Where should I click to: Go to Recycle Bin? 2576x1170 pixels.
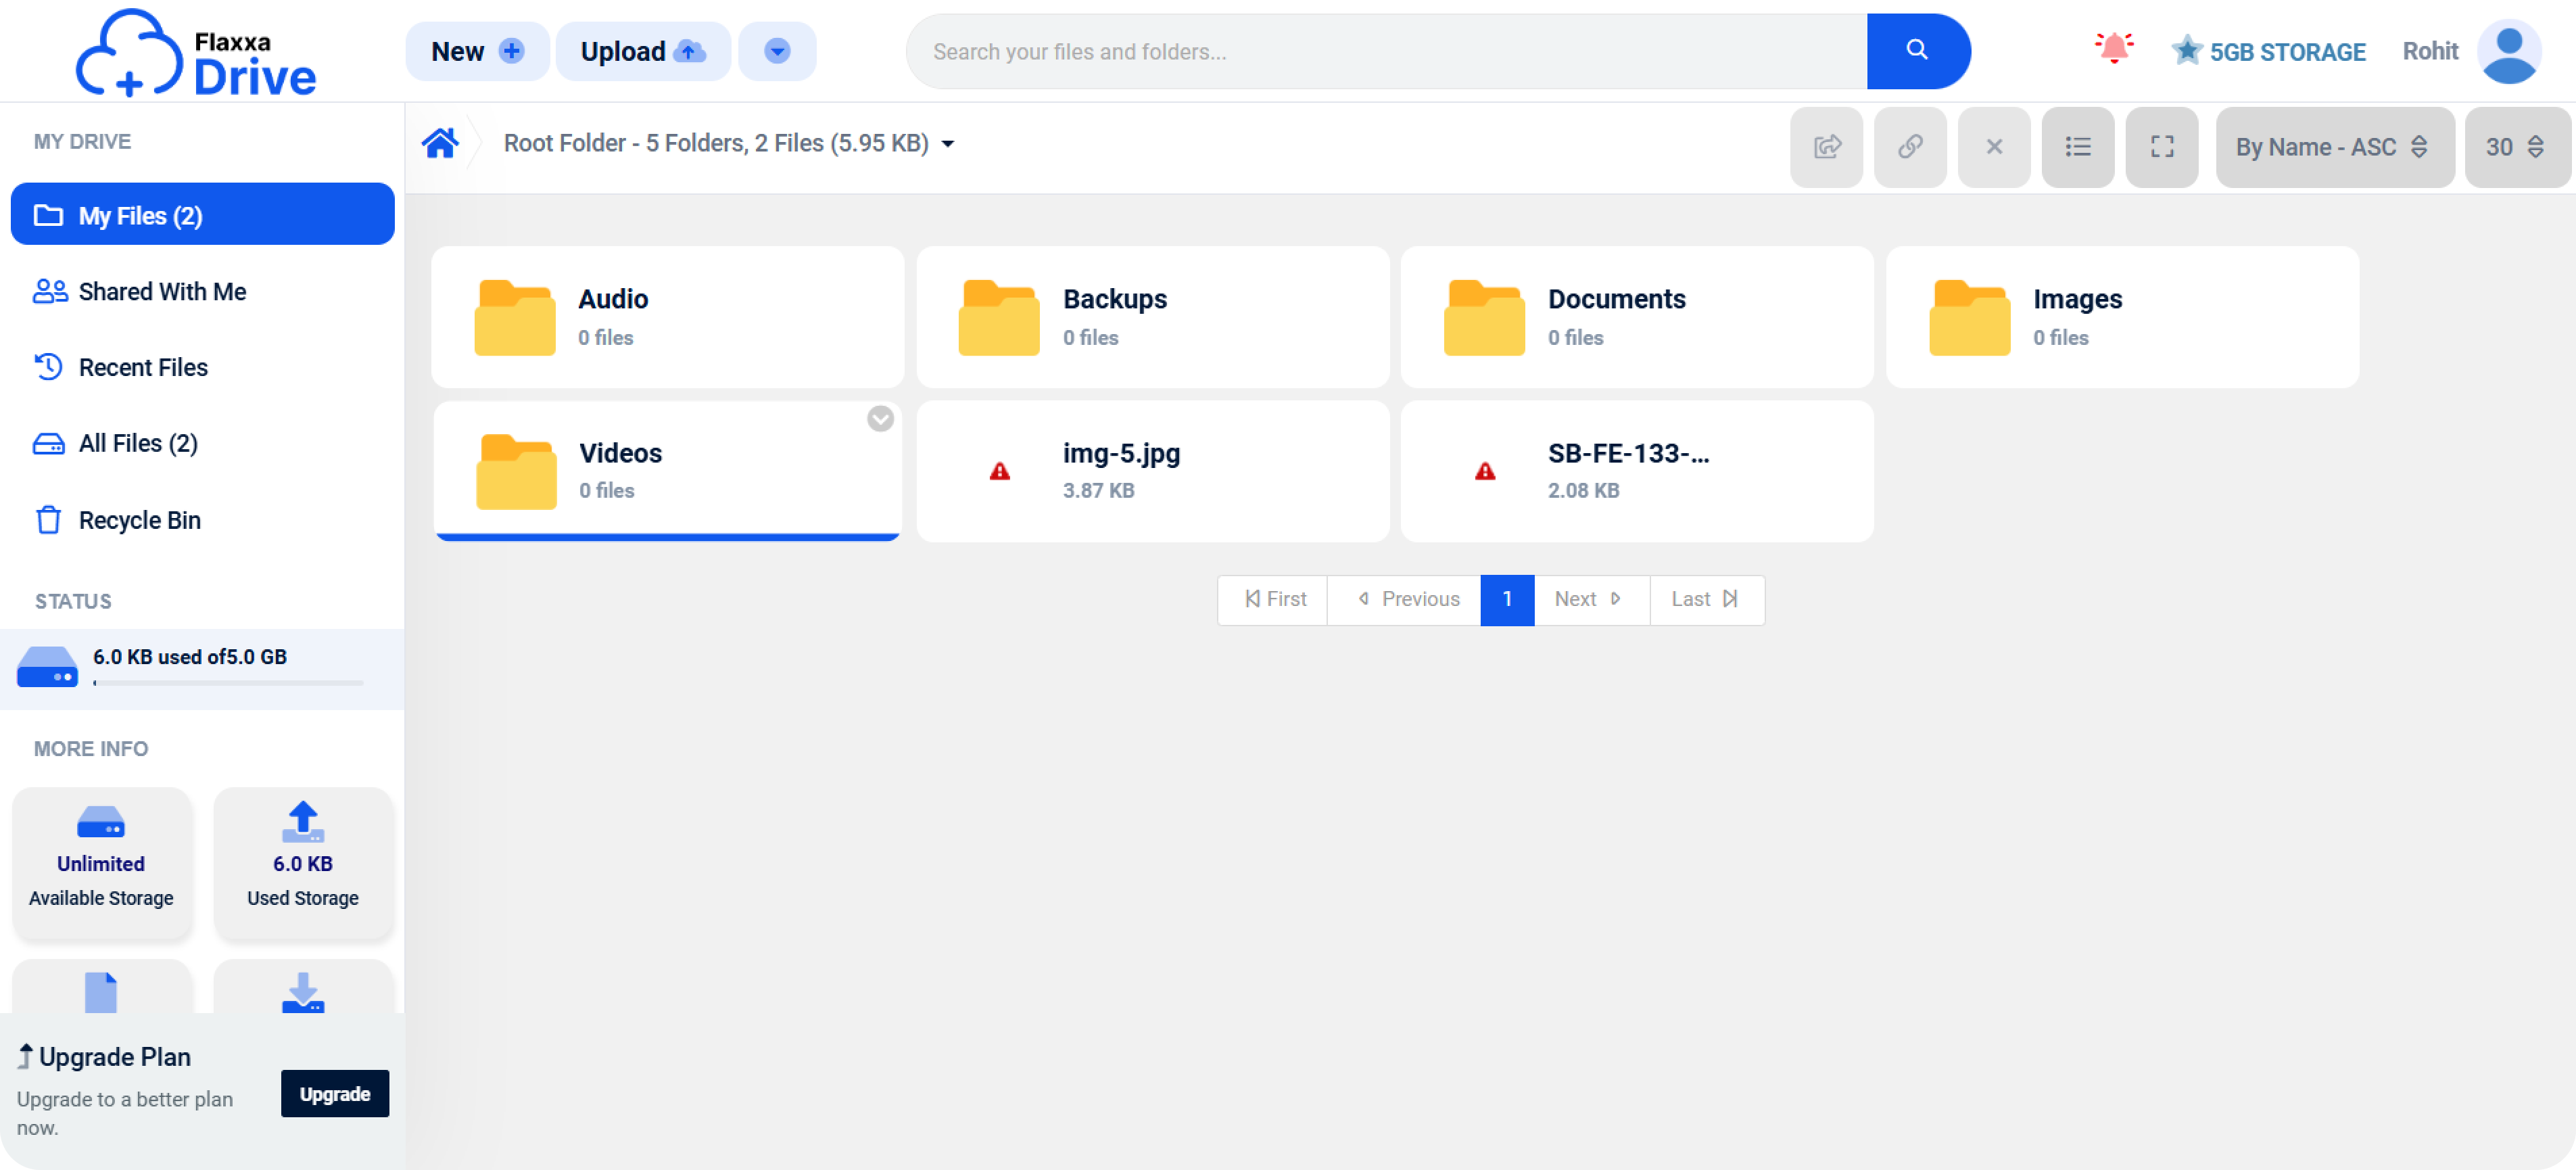click(x=139, y=521)
